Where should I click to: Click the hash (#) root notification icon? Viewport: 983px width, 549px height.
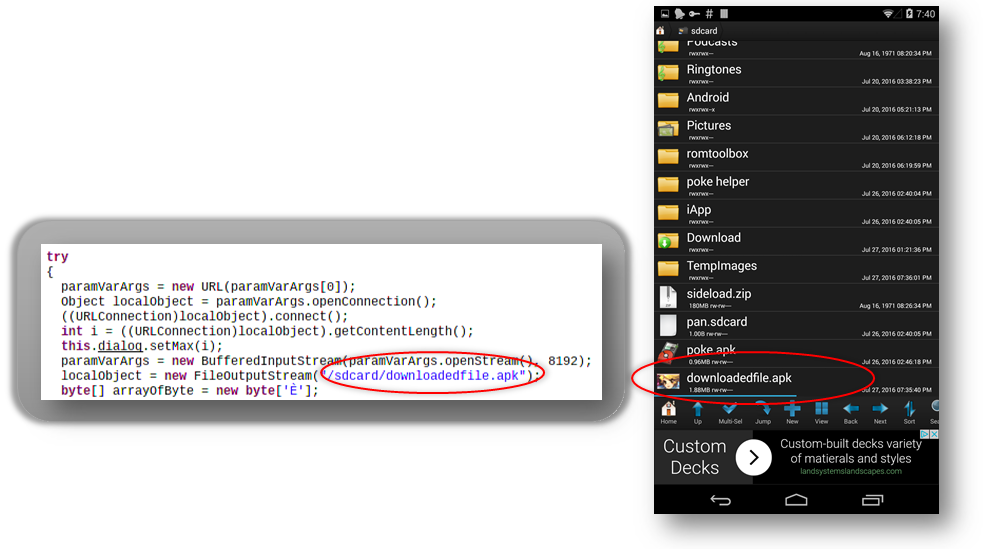point(709,14)
